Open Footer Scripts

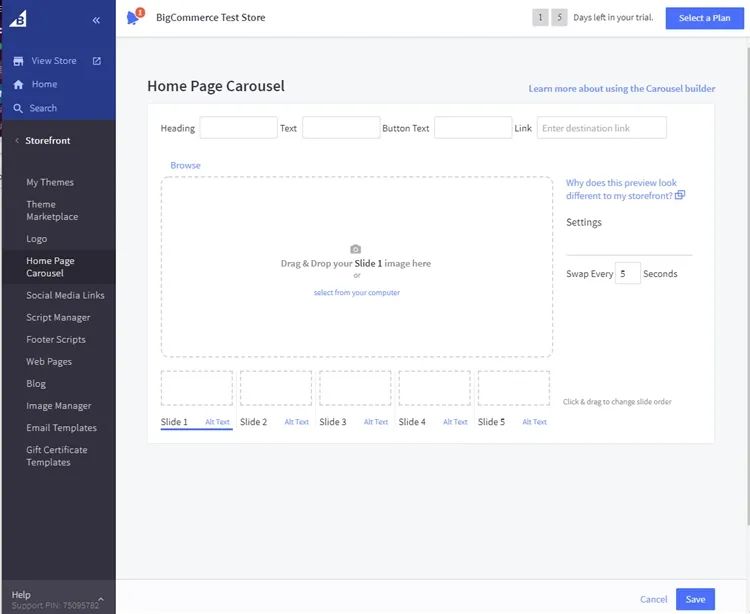[56, 340]
